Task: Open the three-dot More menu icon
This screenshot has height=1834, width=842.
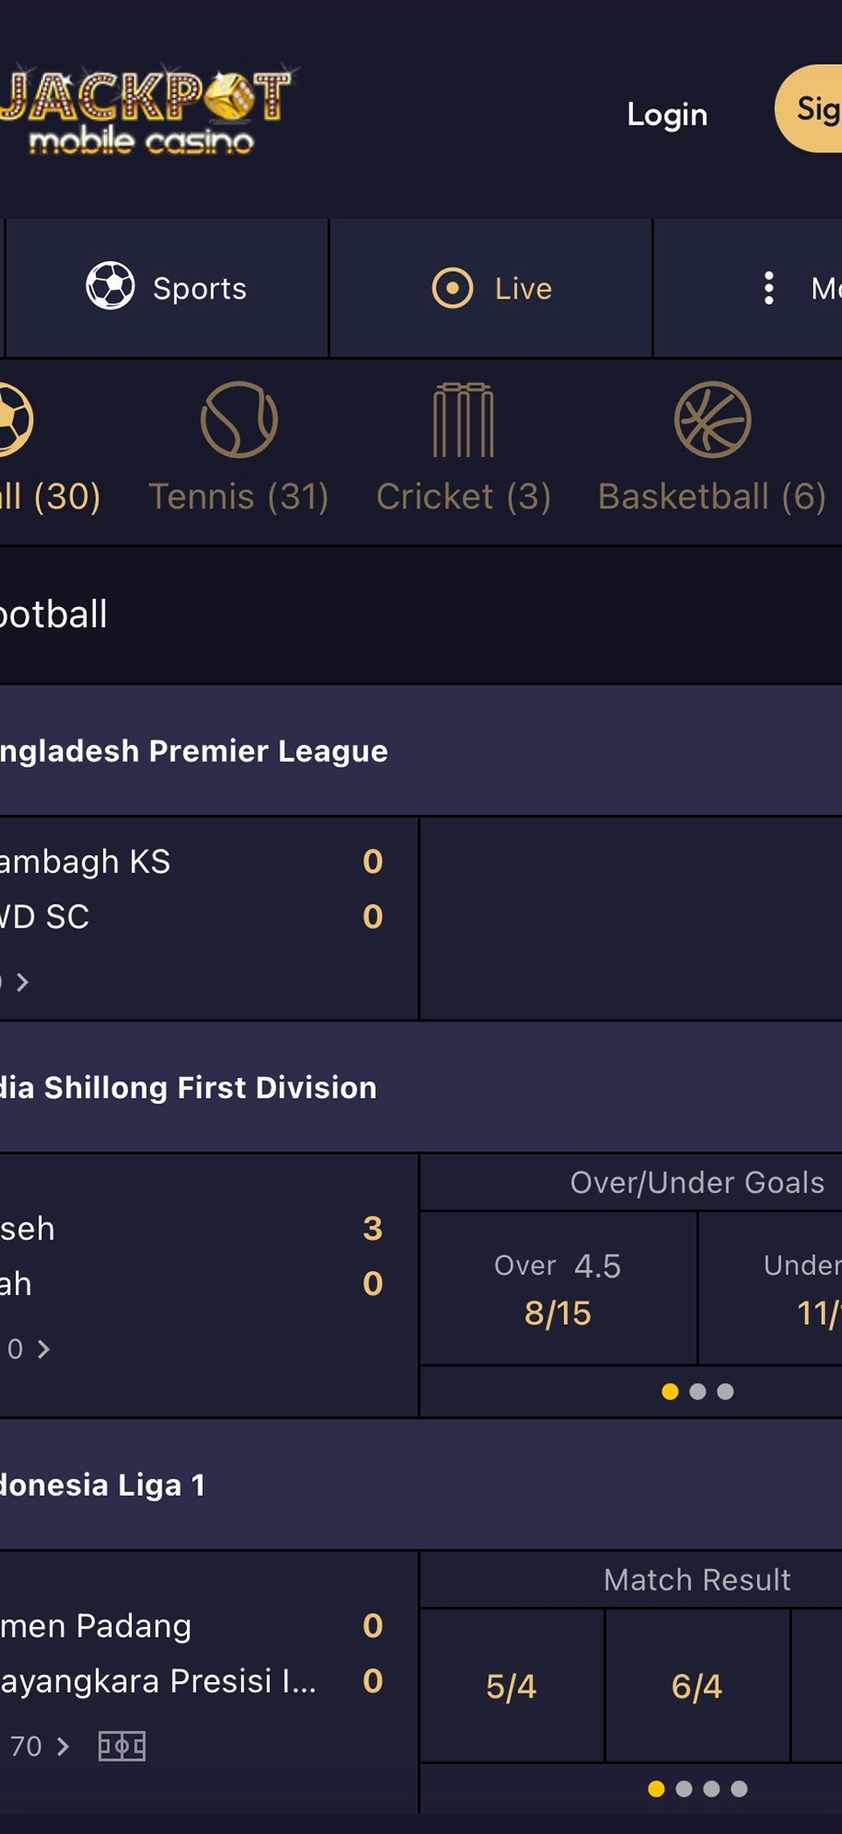Action: tap(768, 288)
